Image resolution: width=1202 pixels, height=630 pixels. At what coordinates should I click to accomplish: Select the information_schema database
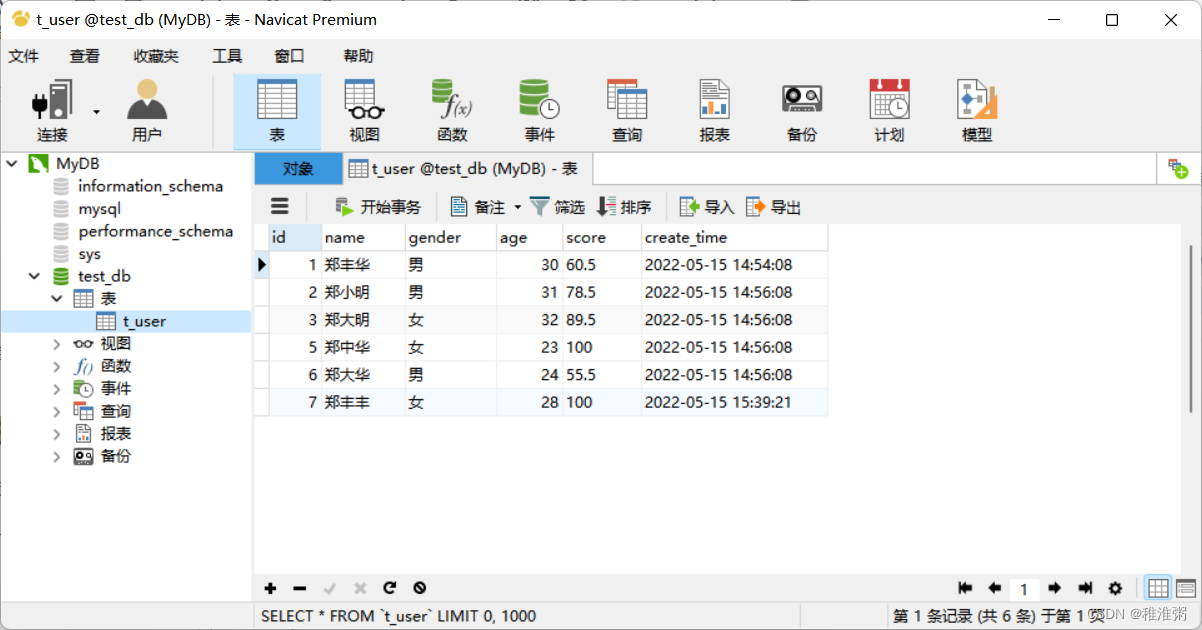pyautogui.click(x=150, y=186)
